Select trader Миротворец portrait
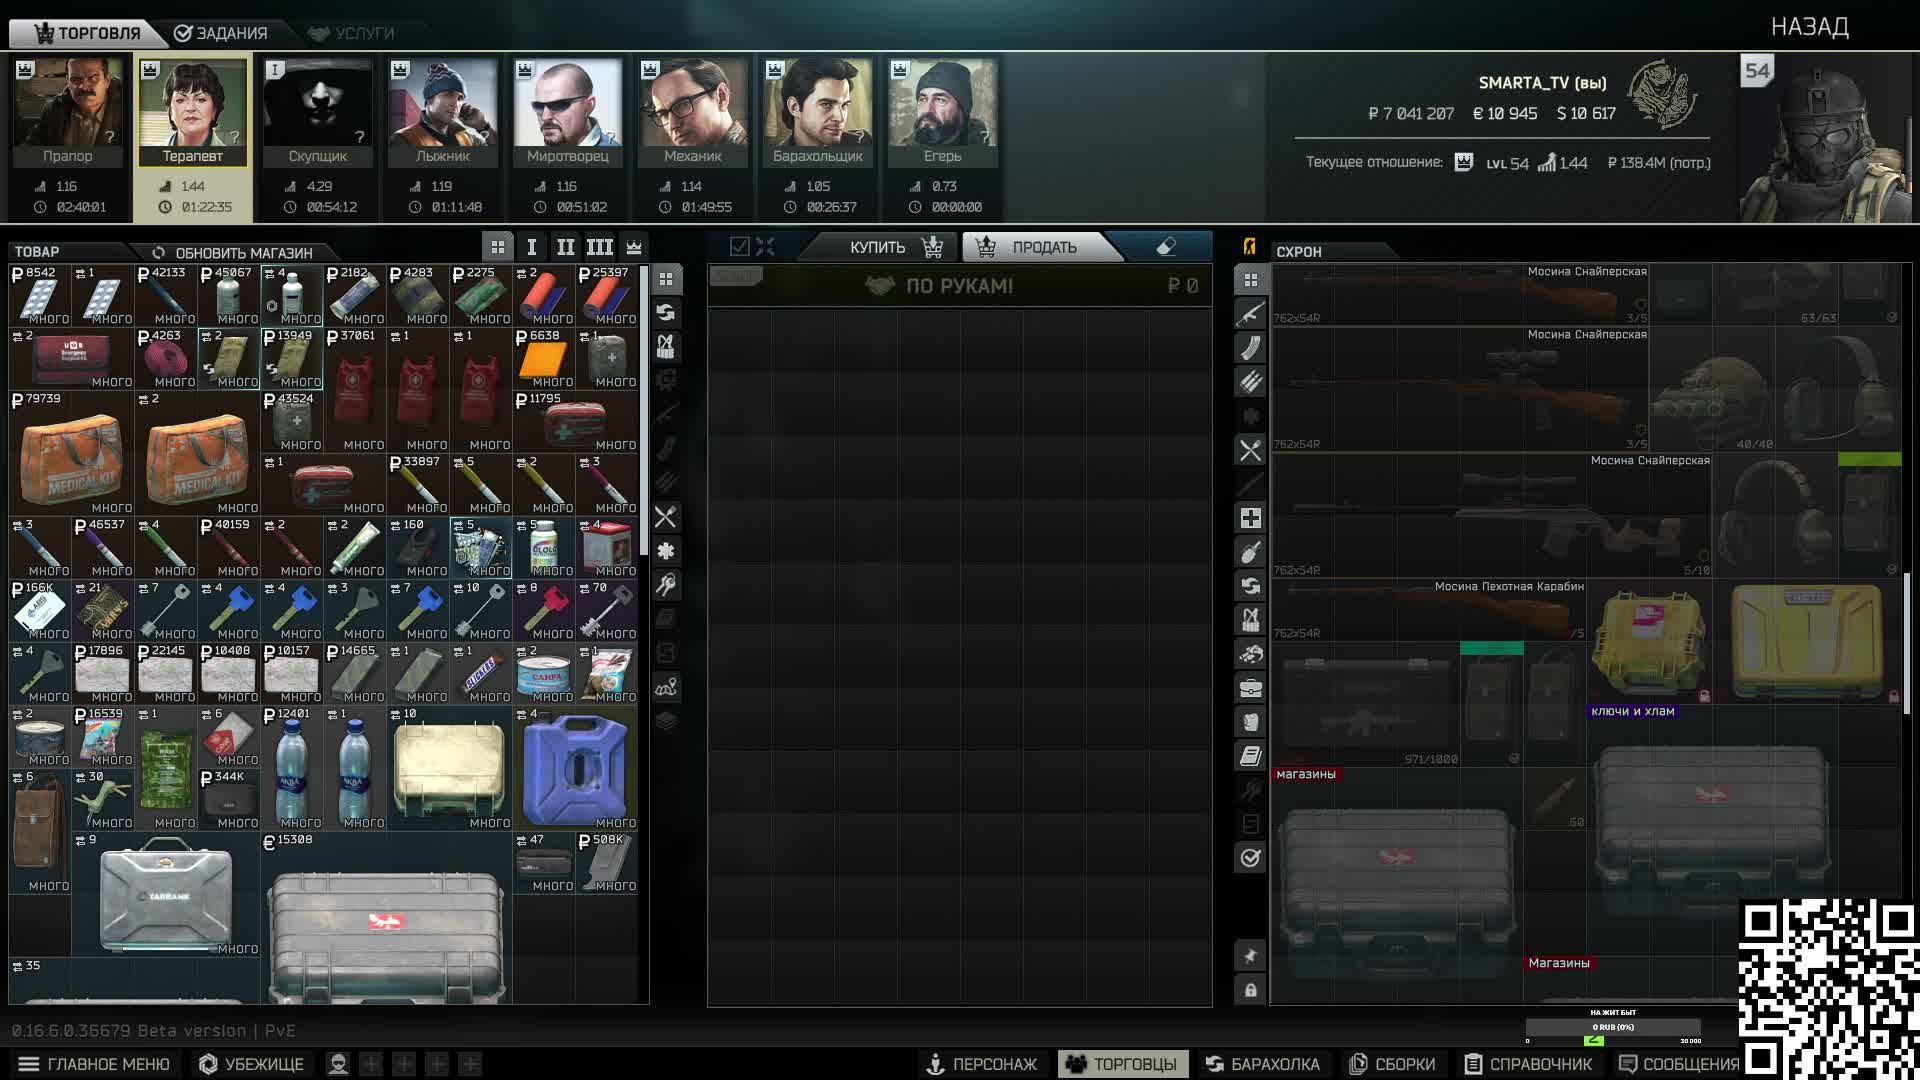This screenshot has width=1920, height=1080. (568, 112)
